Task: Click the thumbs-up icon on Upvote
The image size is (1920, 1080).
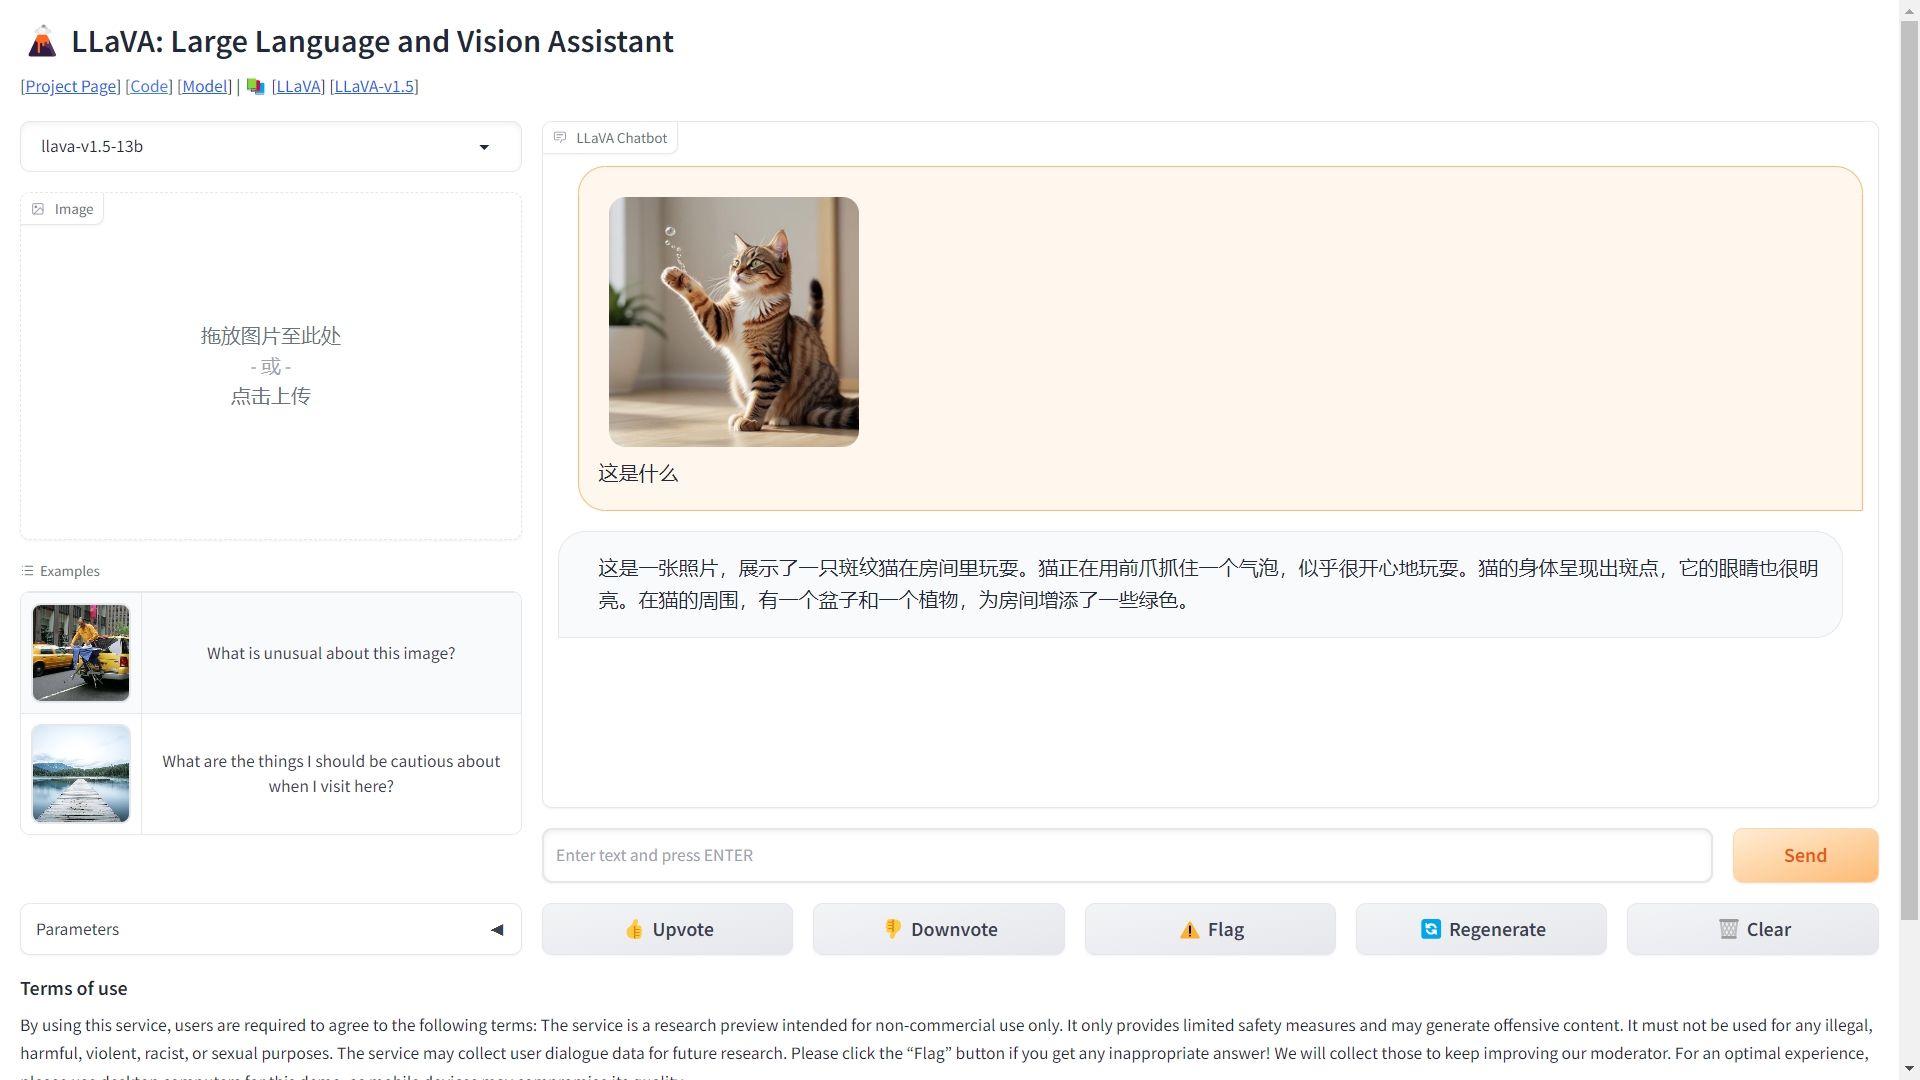Action: (634, 930)
